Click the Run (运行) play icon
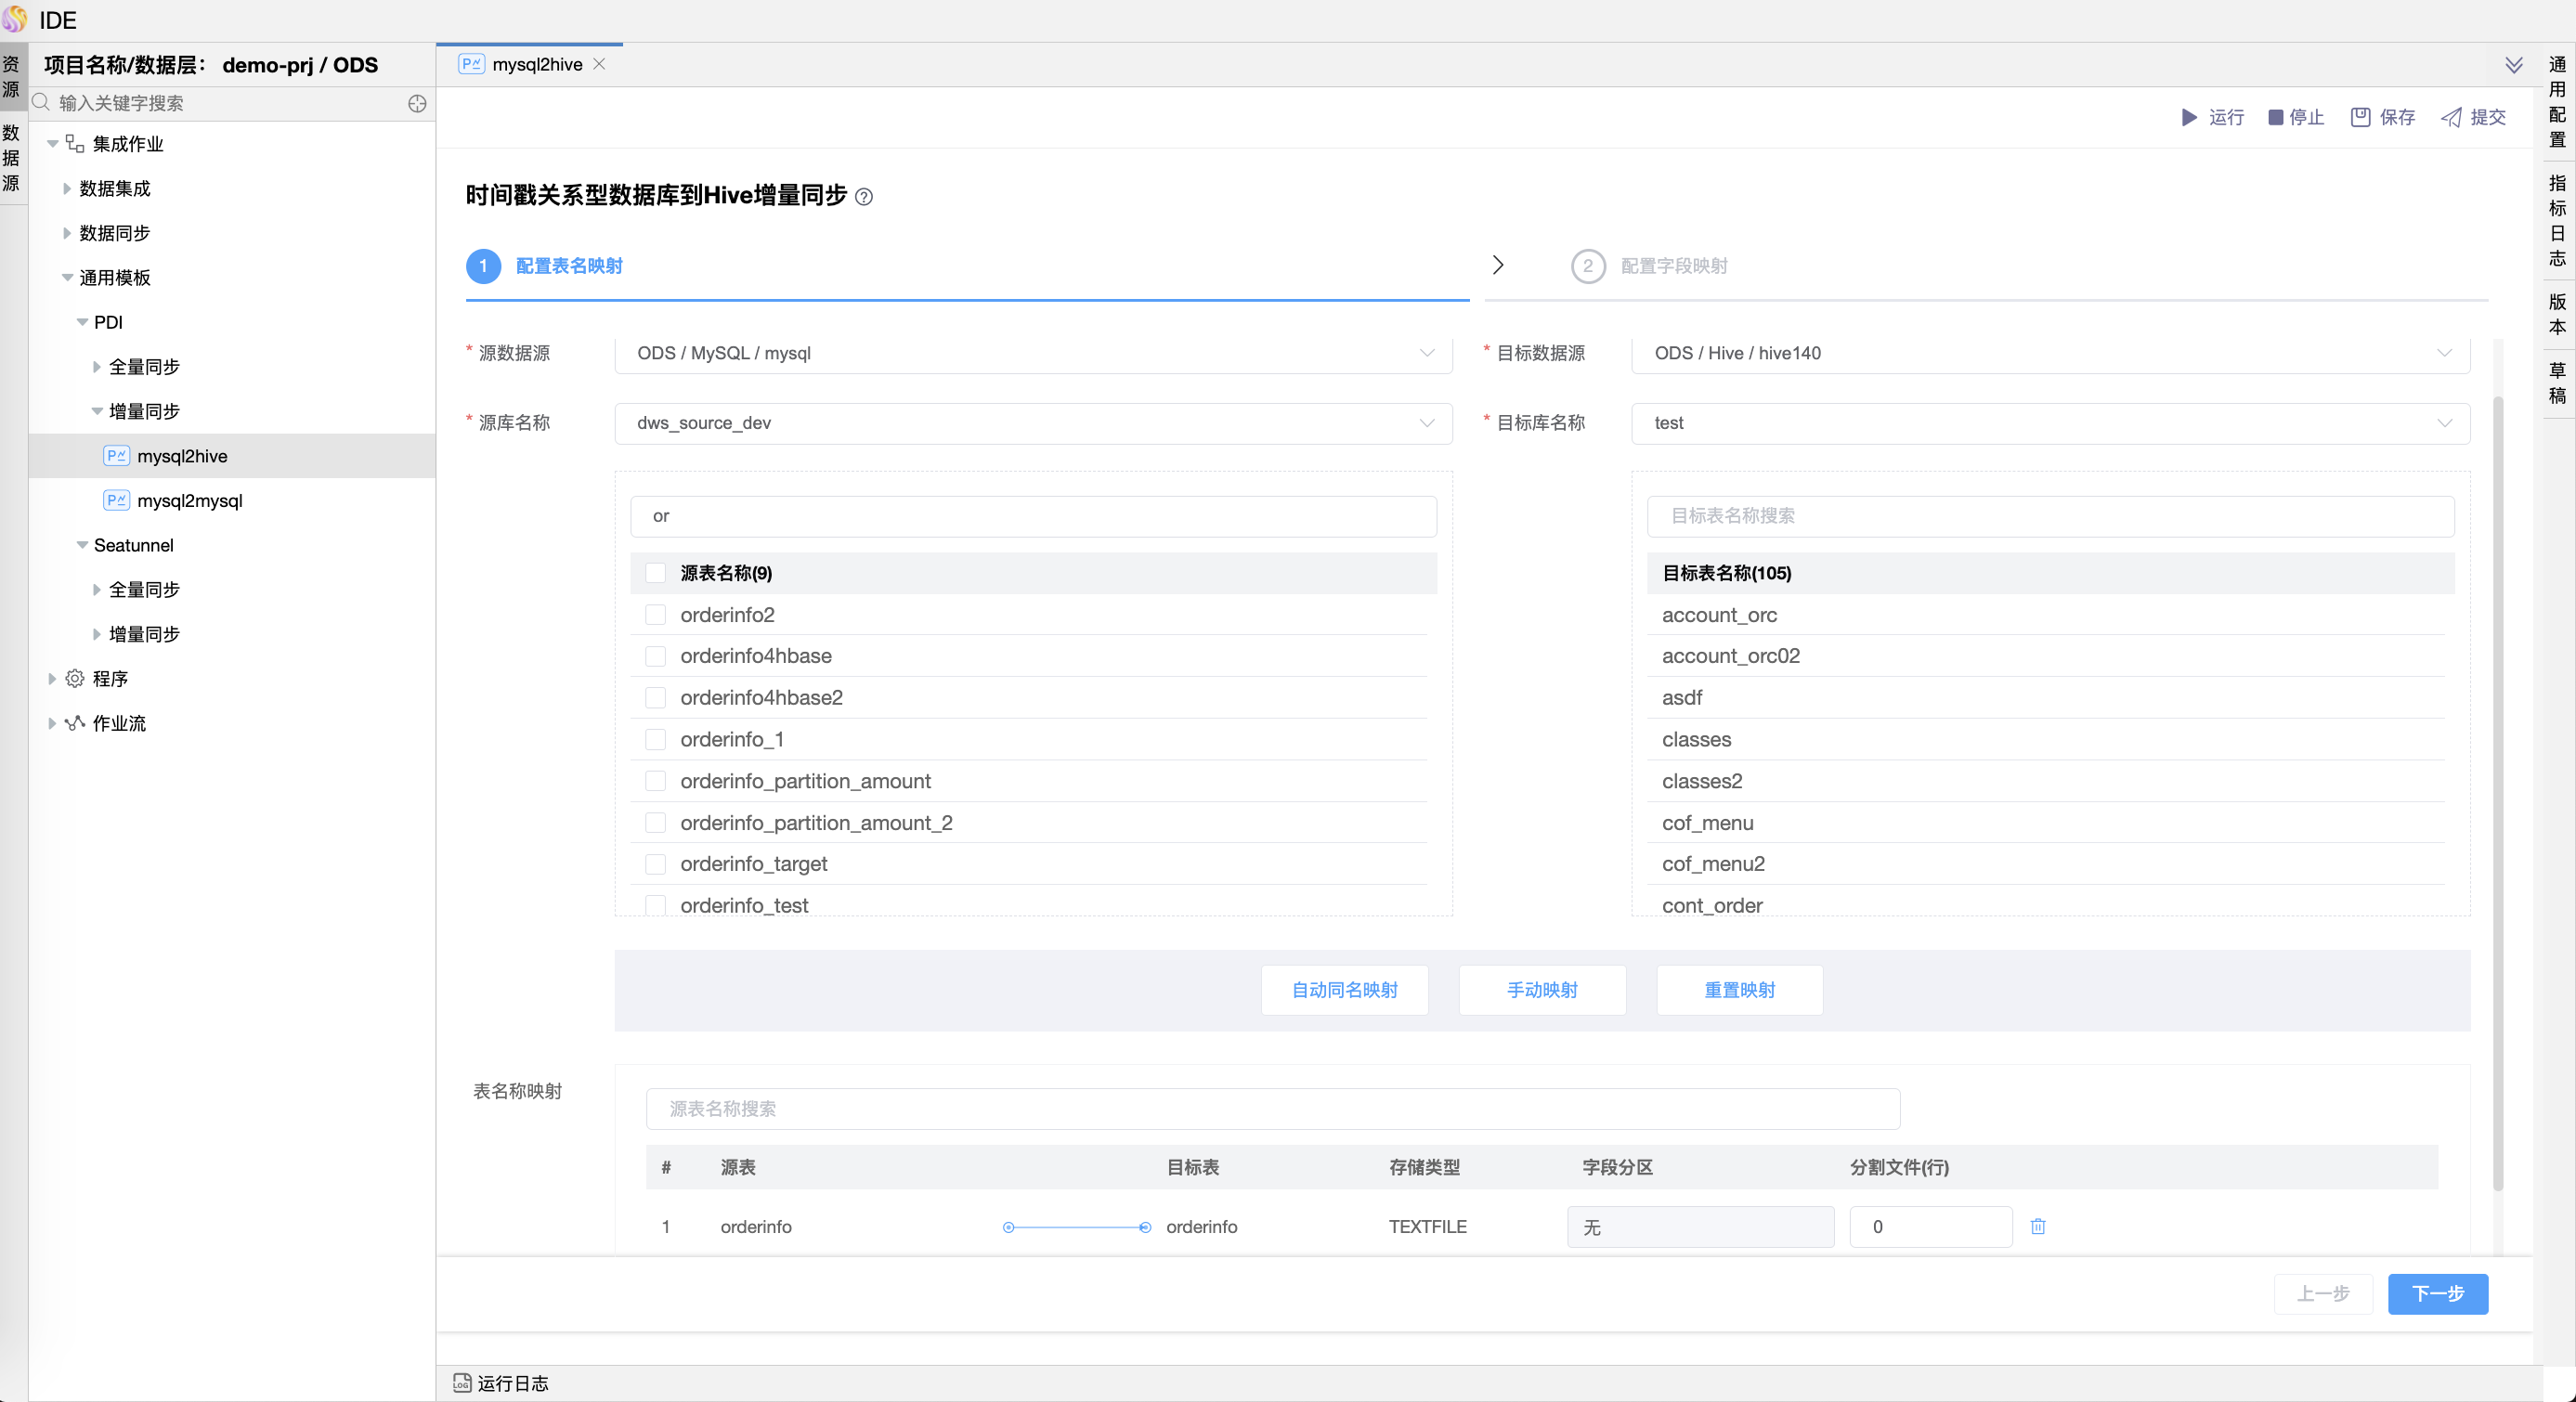2576x1402 pixels. point(2188,117)
